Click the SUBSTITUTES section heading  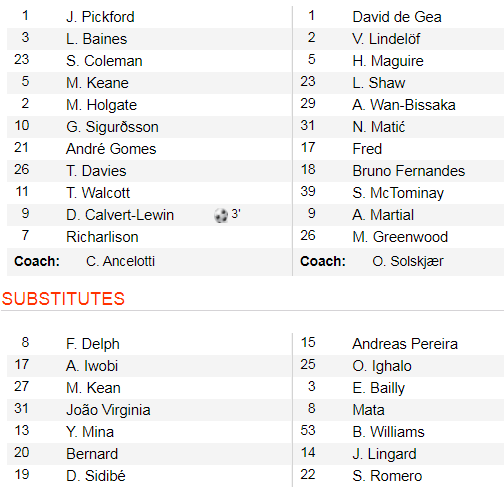63,299
